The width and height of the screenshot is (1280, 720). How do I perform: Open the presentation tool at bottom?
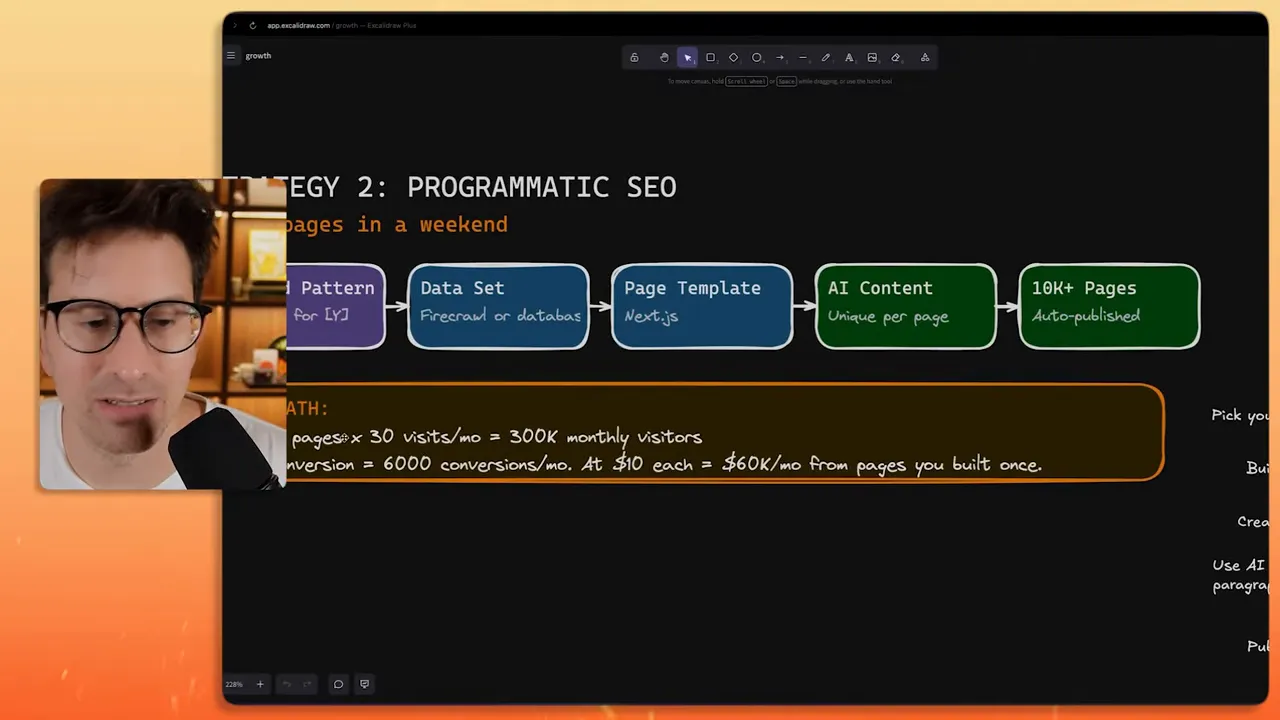click(364, 684)
